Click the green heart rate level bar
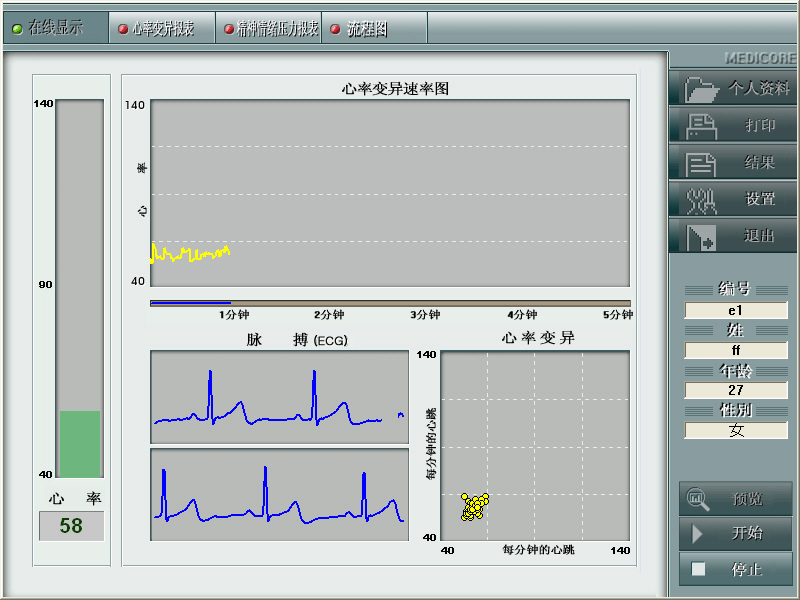This screenshot has height=600, width=800. coord(79,443)
